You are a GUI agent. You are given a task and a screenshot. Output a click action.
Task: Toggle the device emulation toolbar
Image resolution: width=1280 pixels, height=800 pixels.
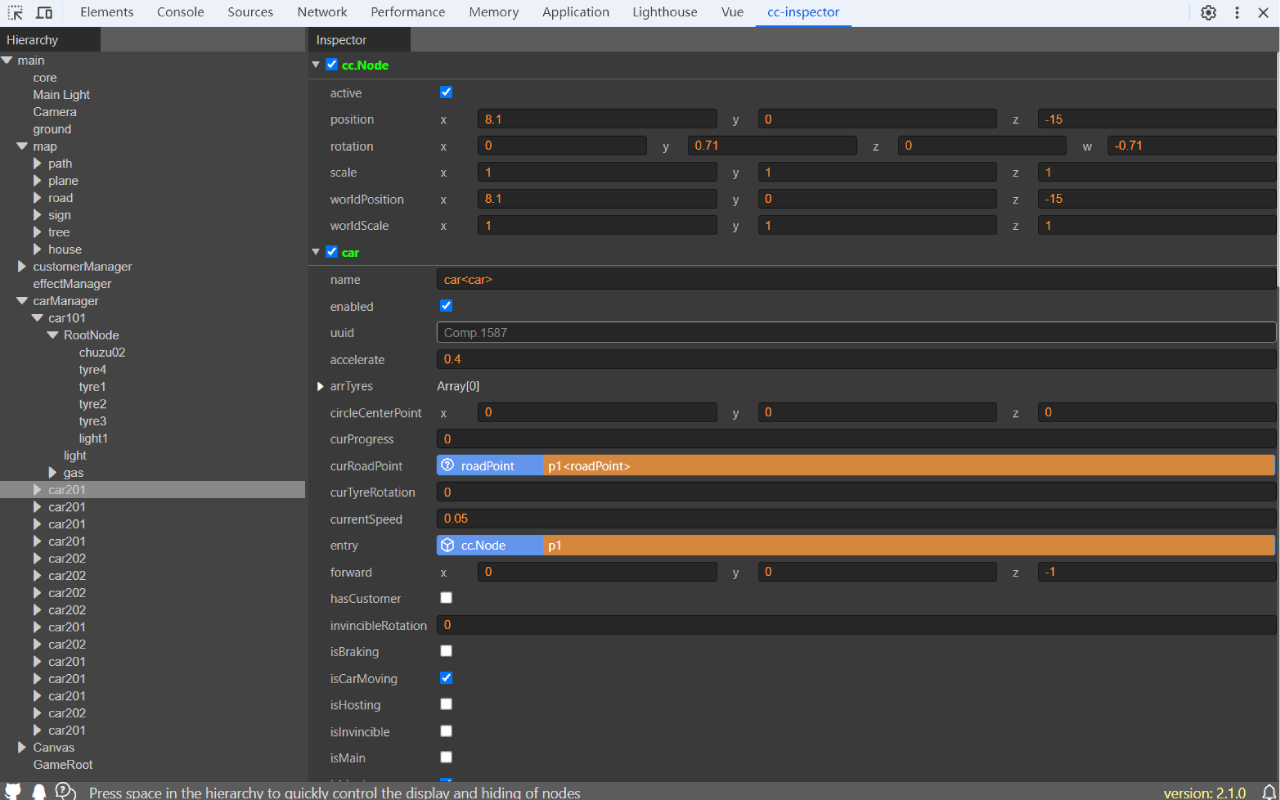42,12
